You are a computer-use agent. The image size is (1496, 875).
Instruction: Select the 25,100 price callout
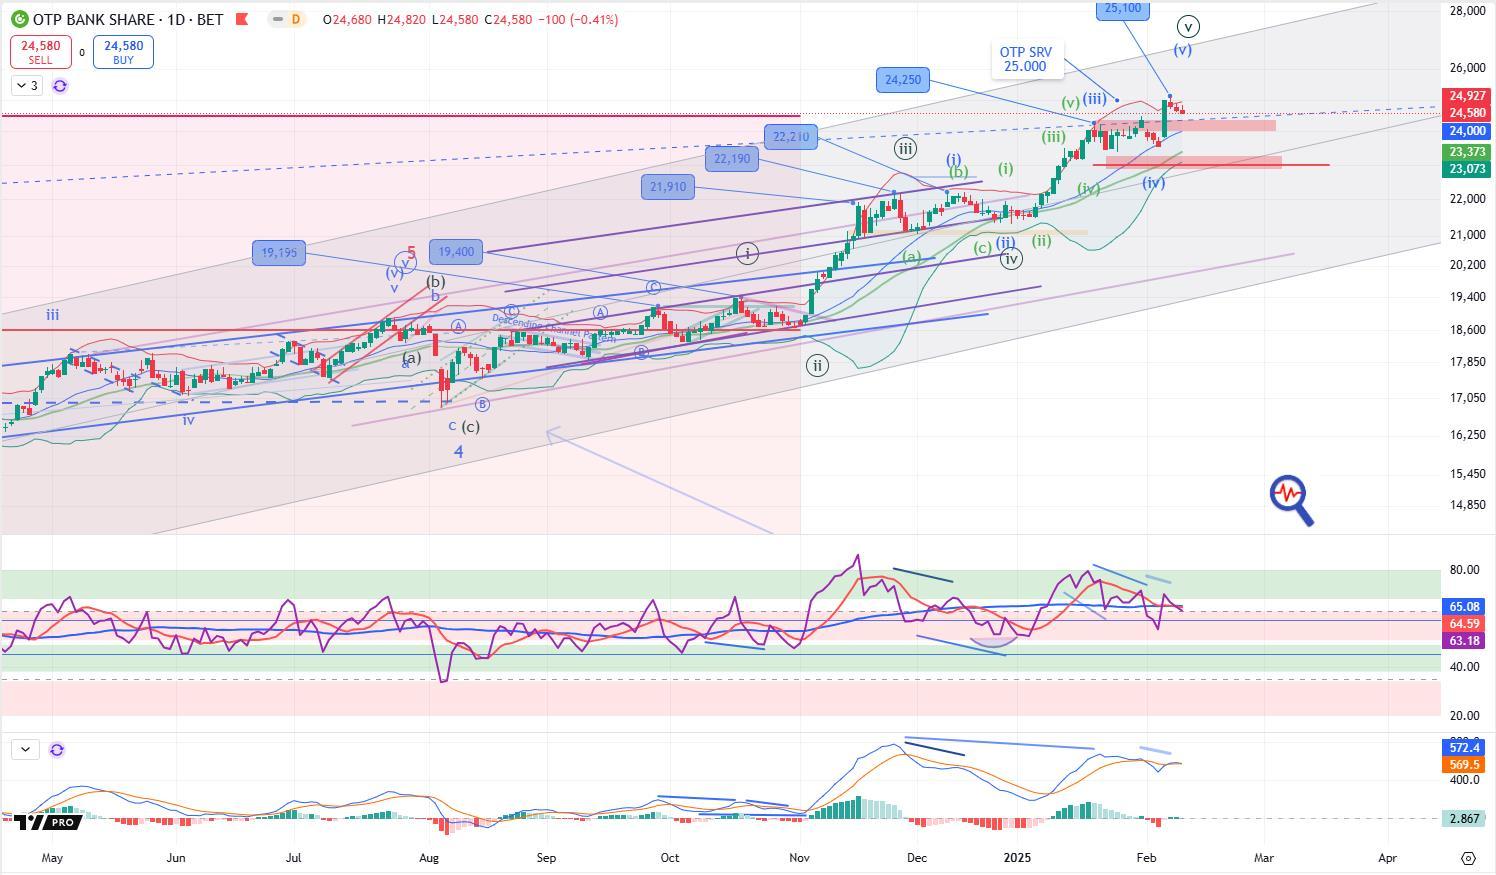(1123, 8)
